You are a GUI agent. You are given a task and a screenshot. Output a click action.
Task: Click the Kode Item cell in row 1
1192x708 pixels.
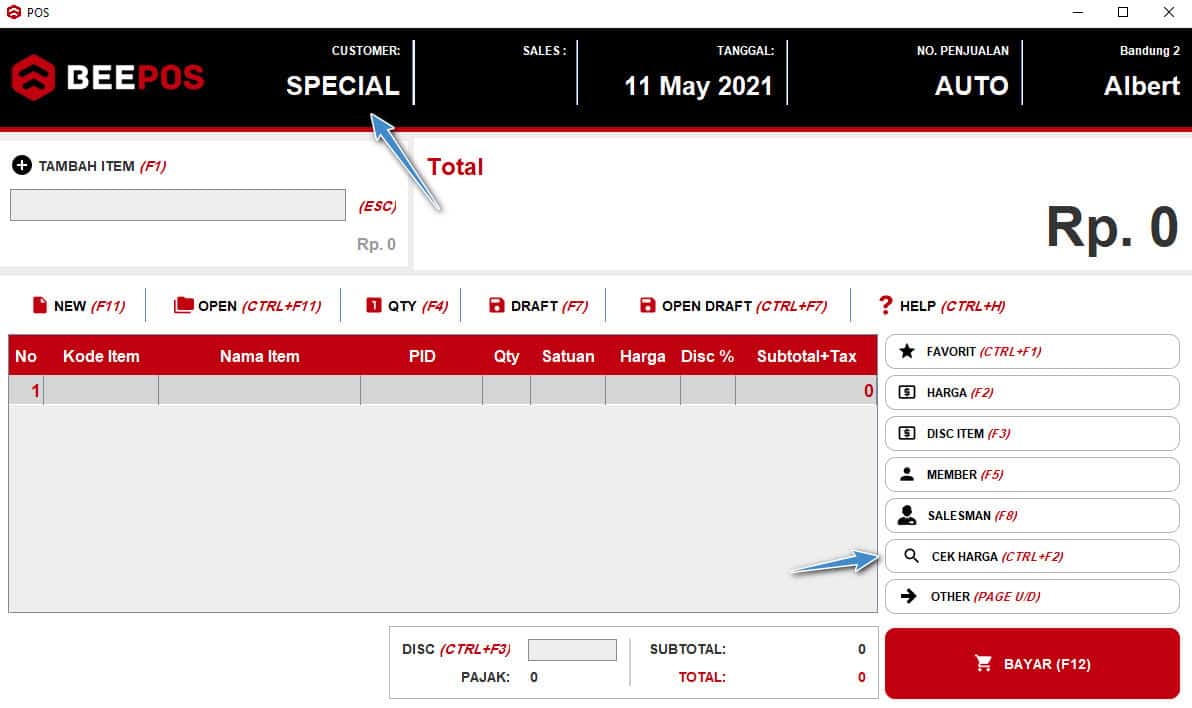pos(101,391)
